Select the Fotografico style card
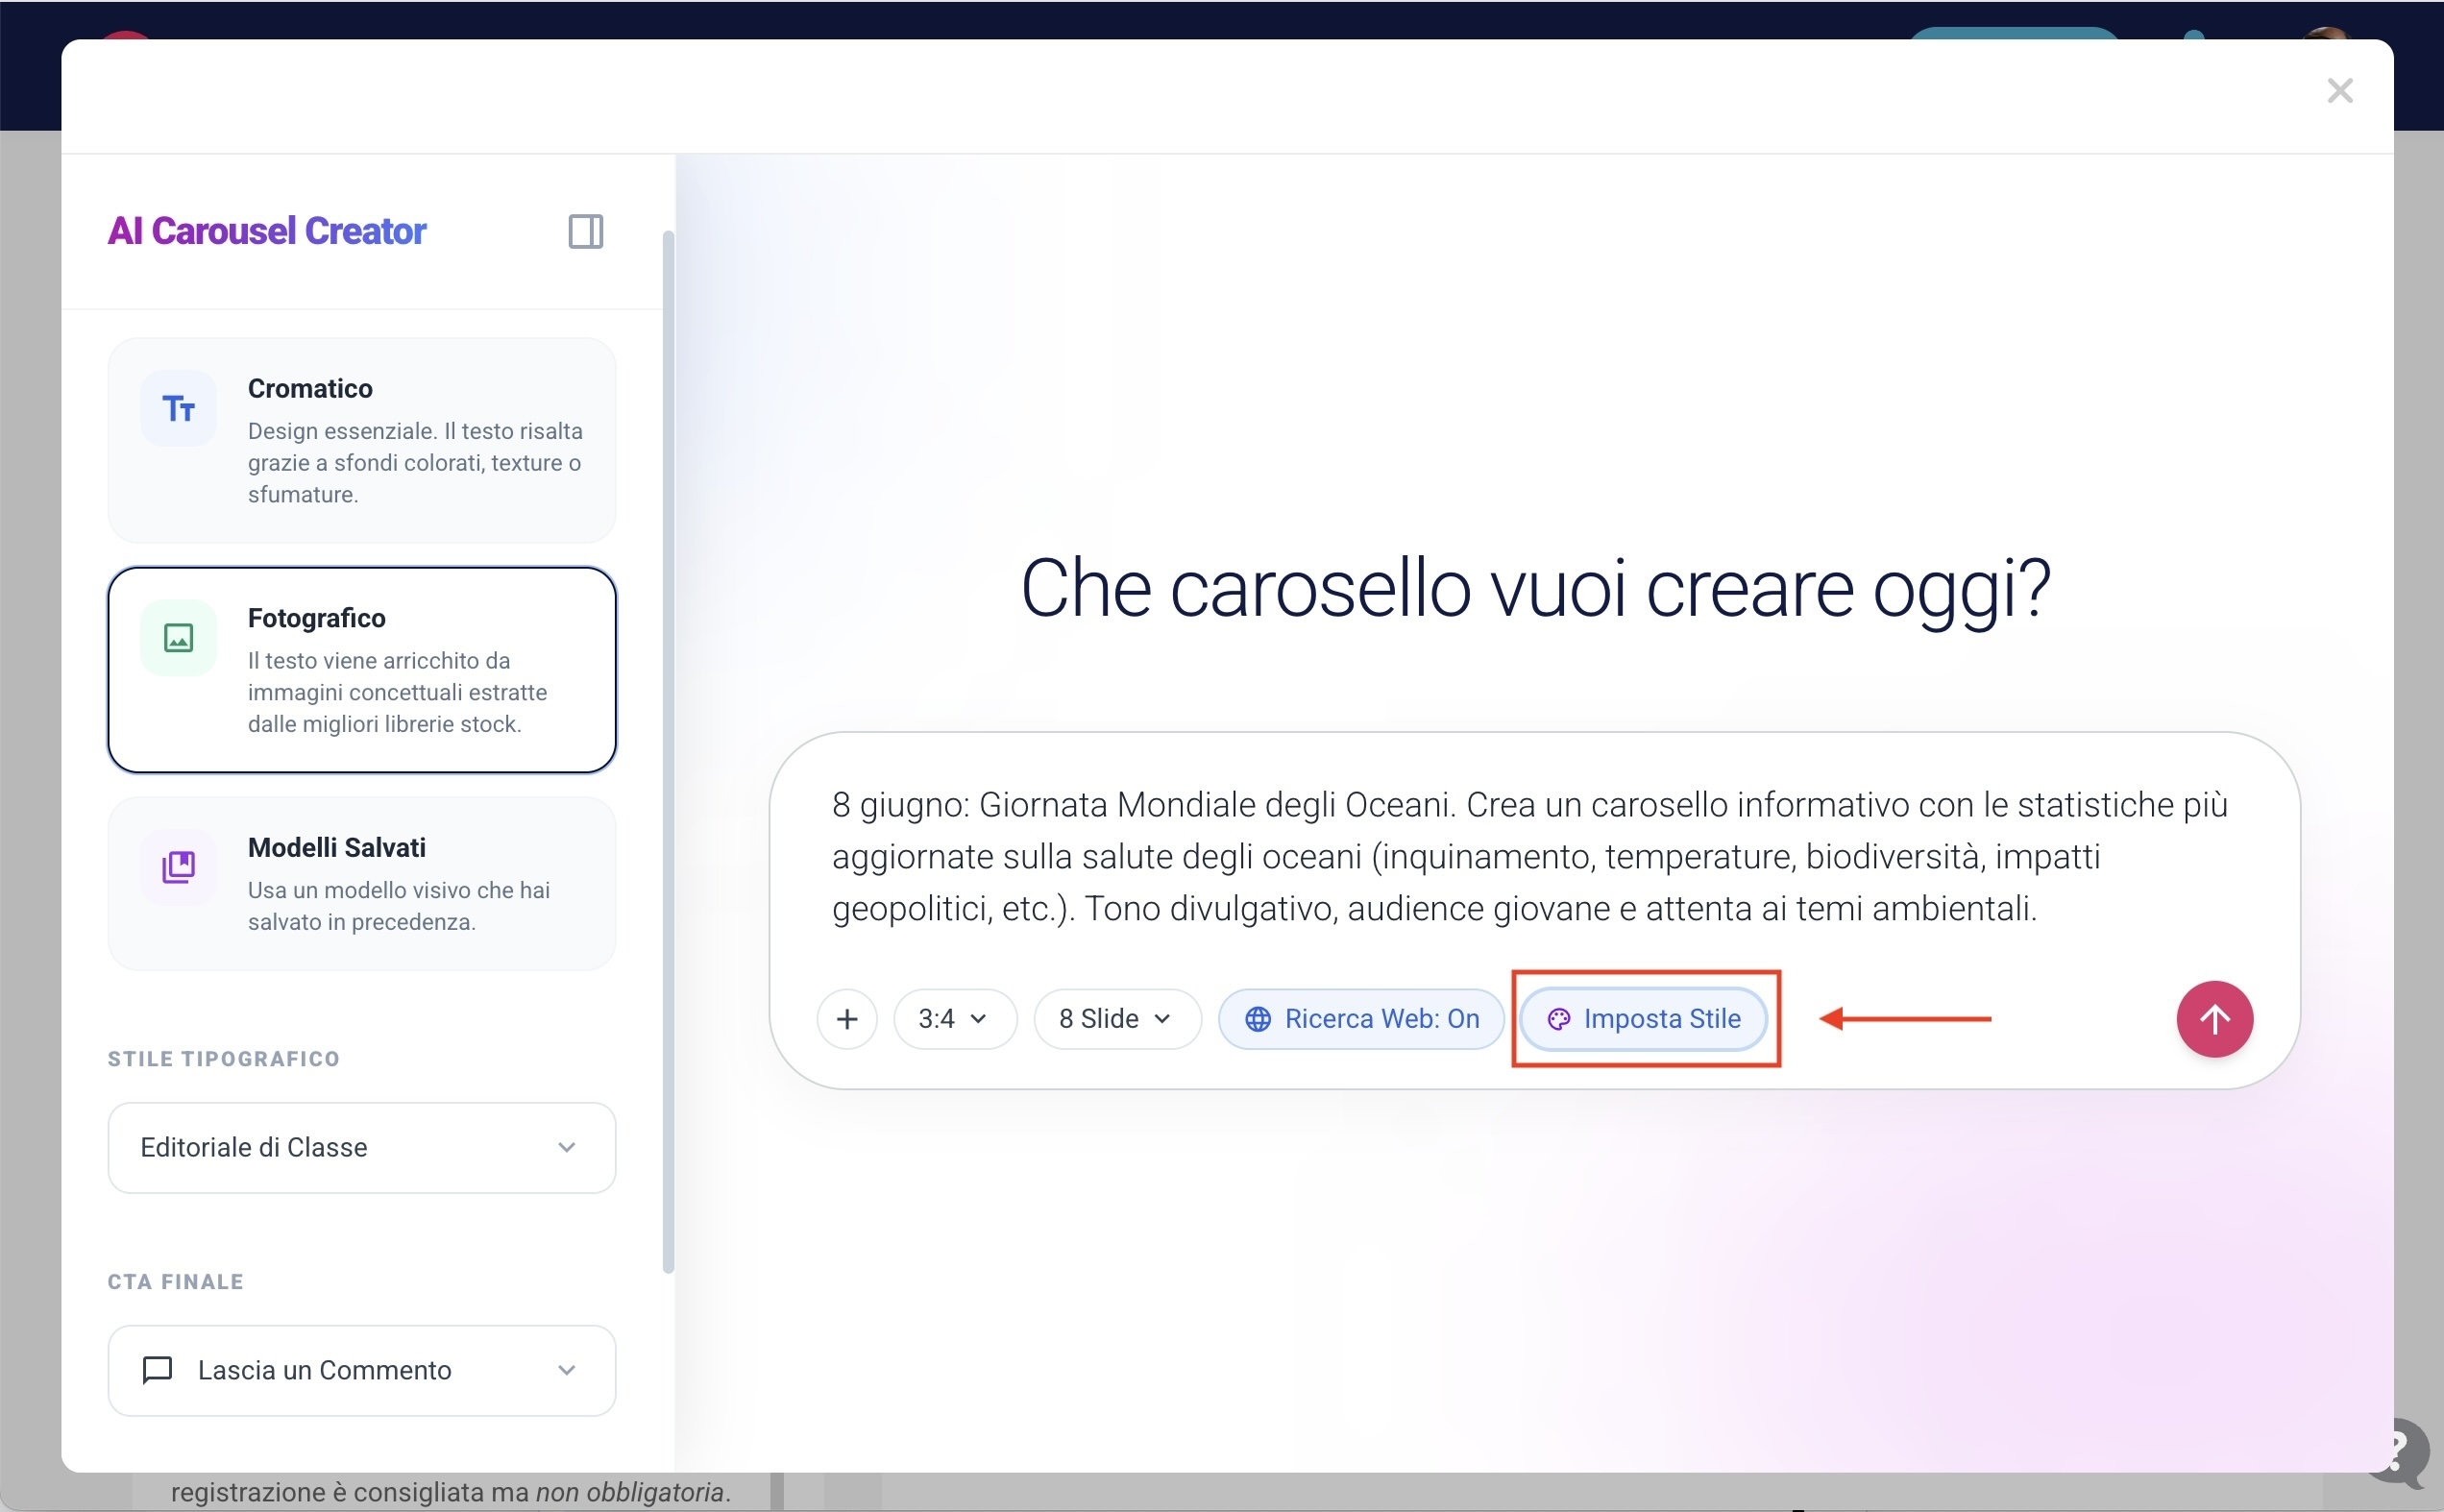The height and width of the screenshot is (1512, 2444). coord(362,670)
